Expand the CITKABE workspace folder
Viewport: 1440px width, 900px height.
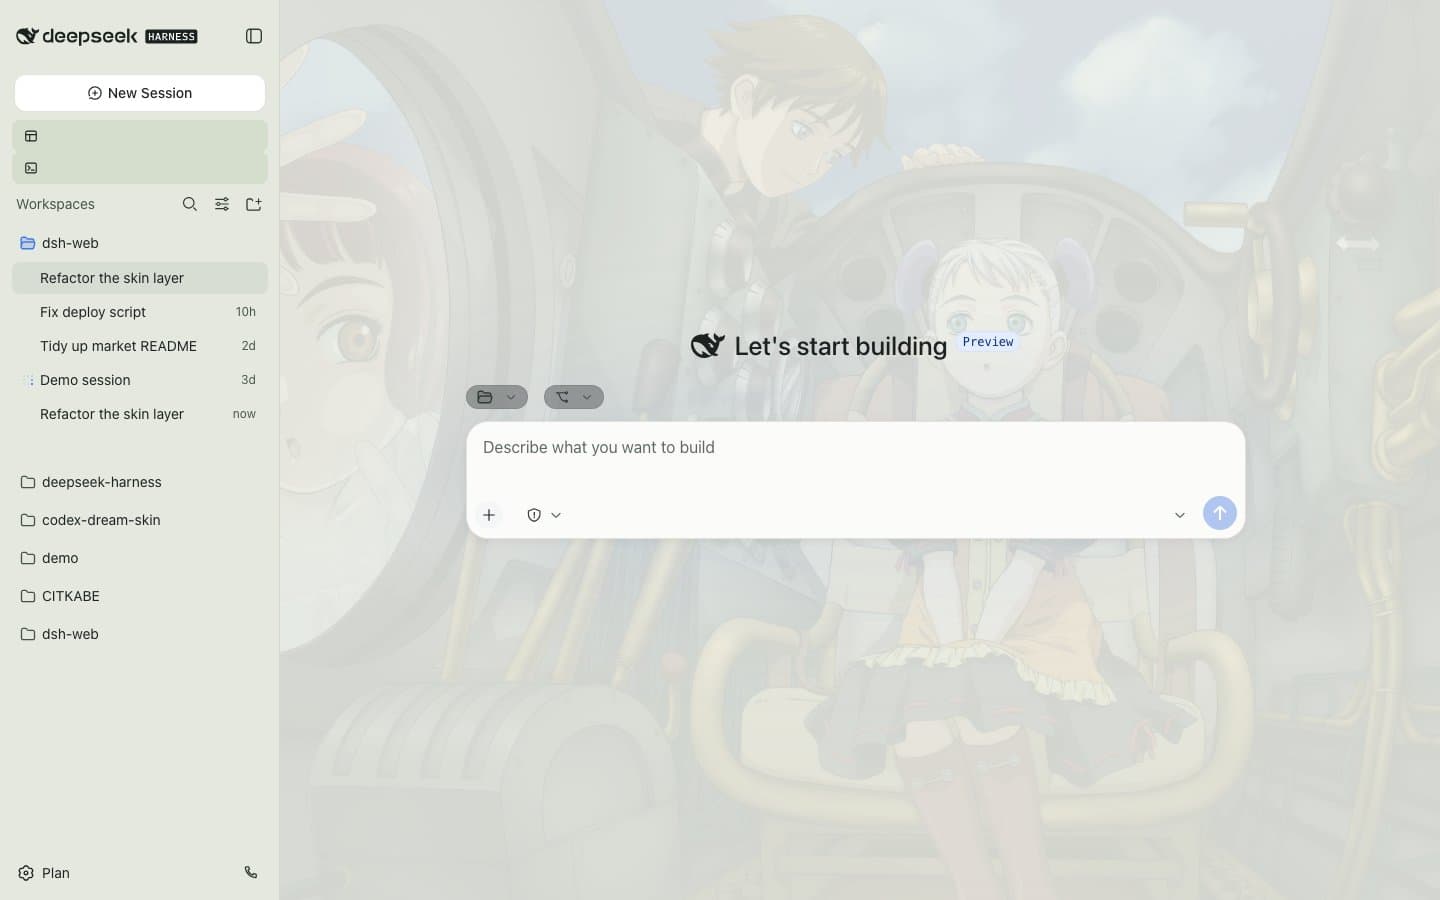pos(140,596)
